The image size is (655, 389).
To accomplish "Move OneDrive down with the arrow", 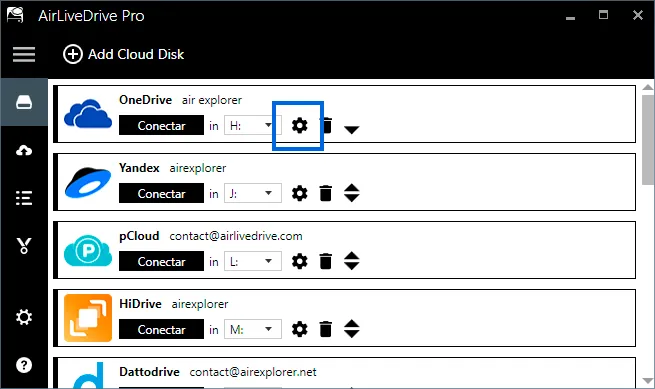I will 352,130.
